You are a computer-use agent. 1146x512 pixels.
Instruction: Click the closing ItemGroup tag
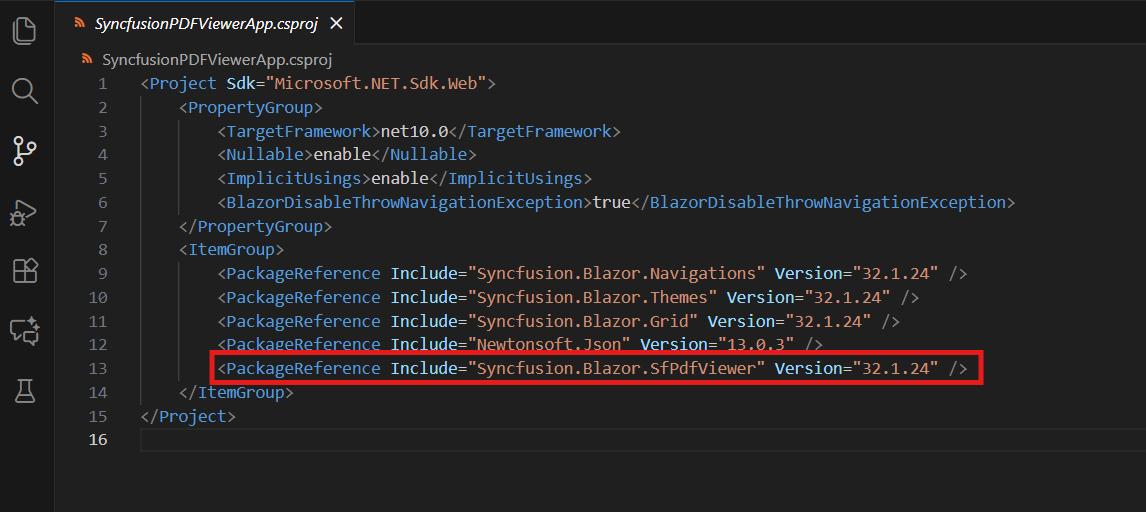click(x=237, y=392)
